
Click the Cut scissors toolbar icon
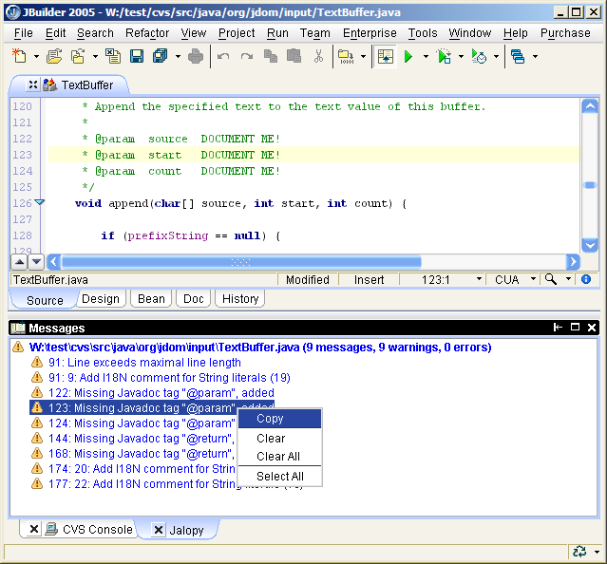click(x=318, y=56)
